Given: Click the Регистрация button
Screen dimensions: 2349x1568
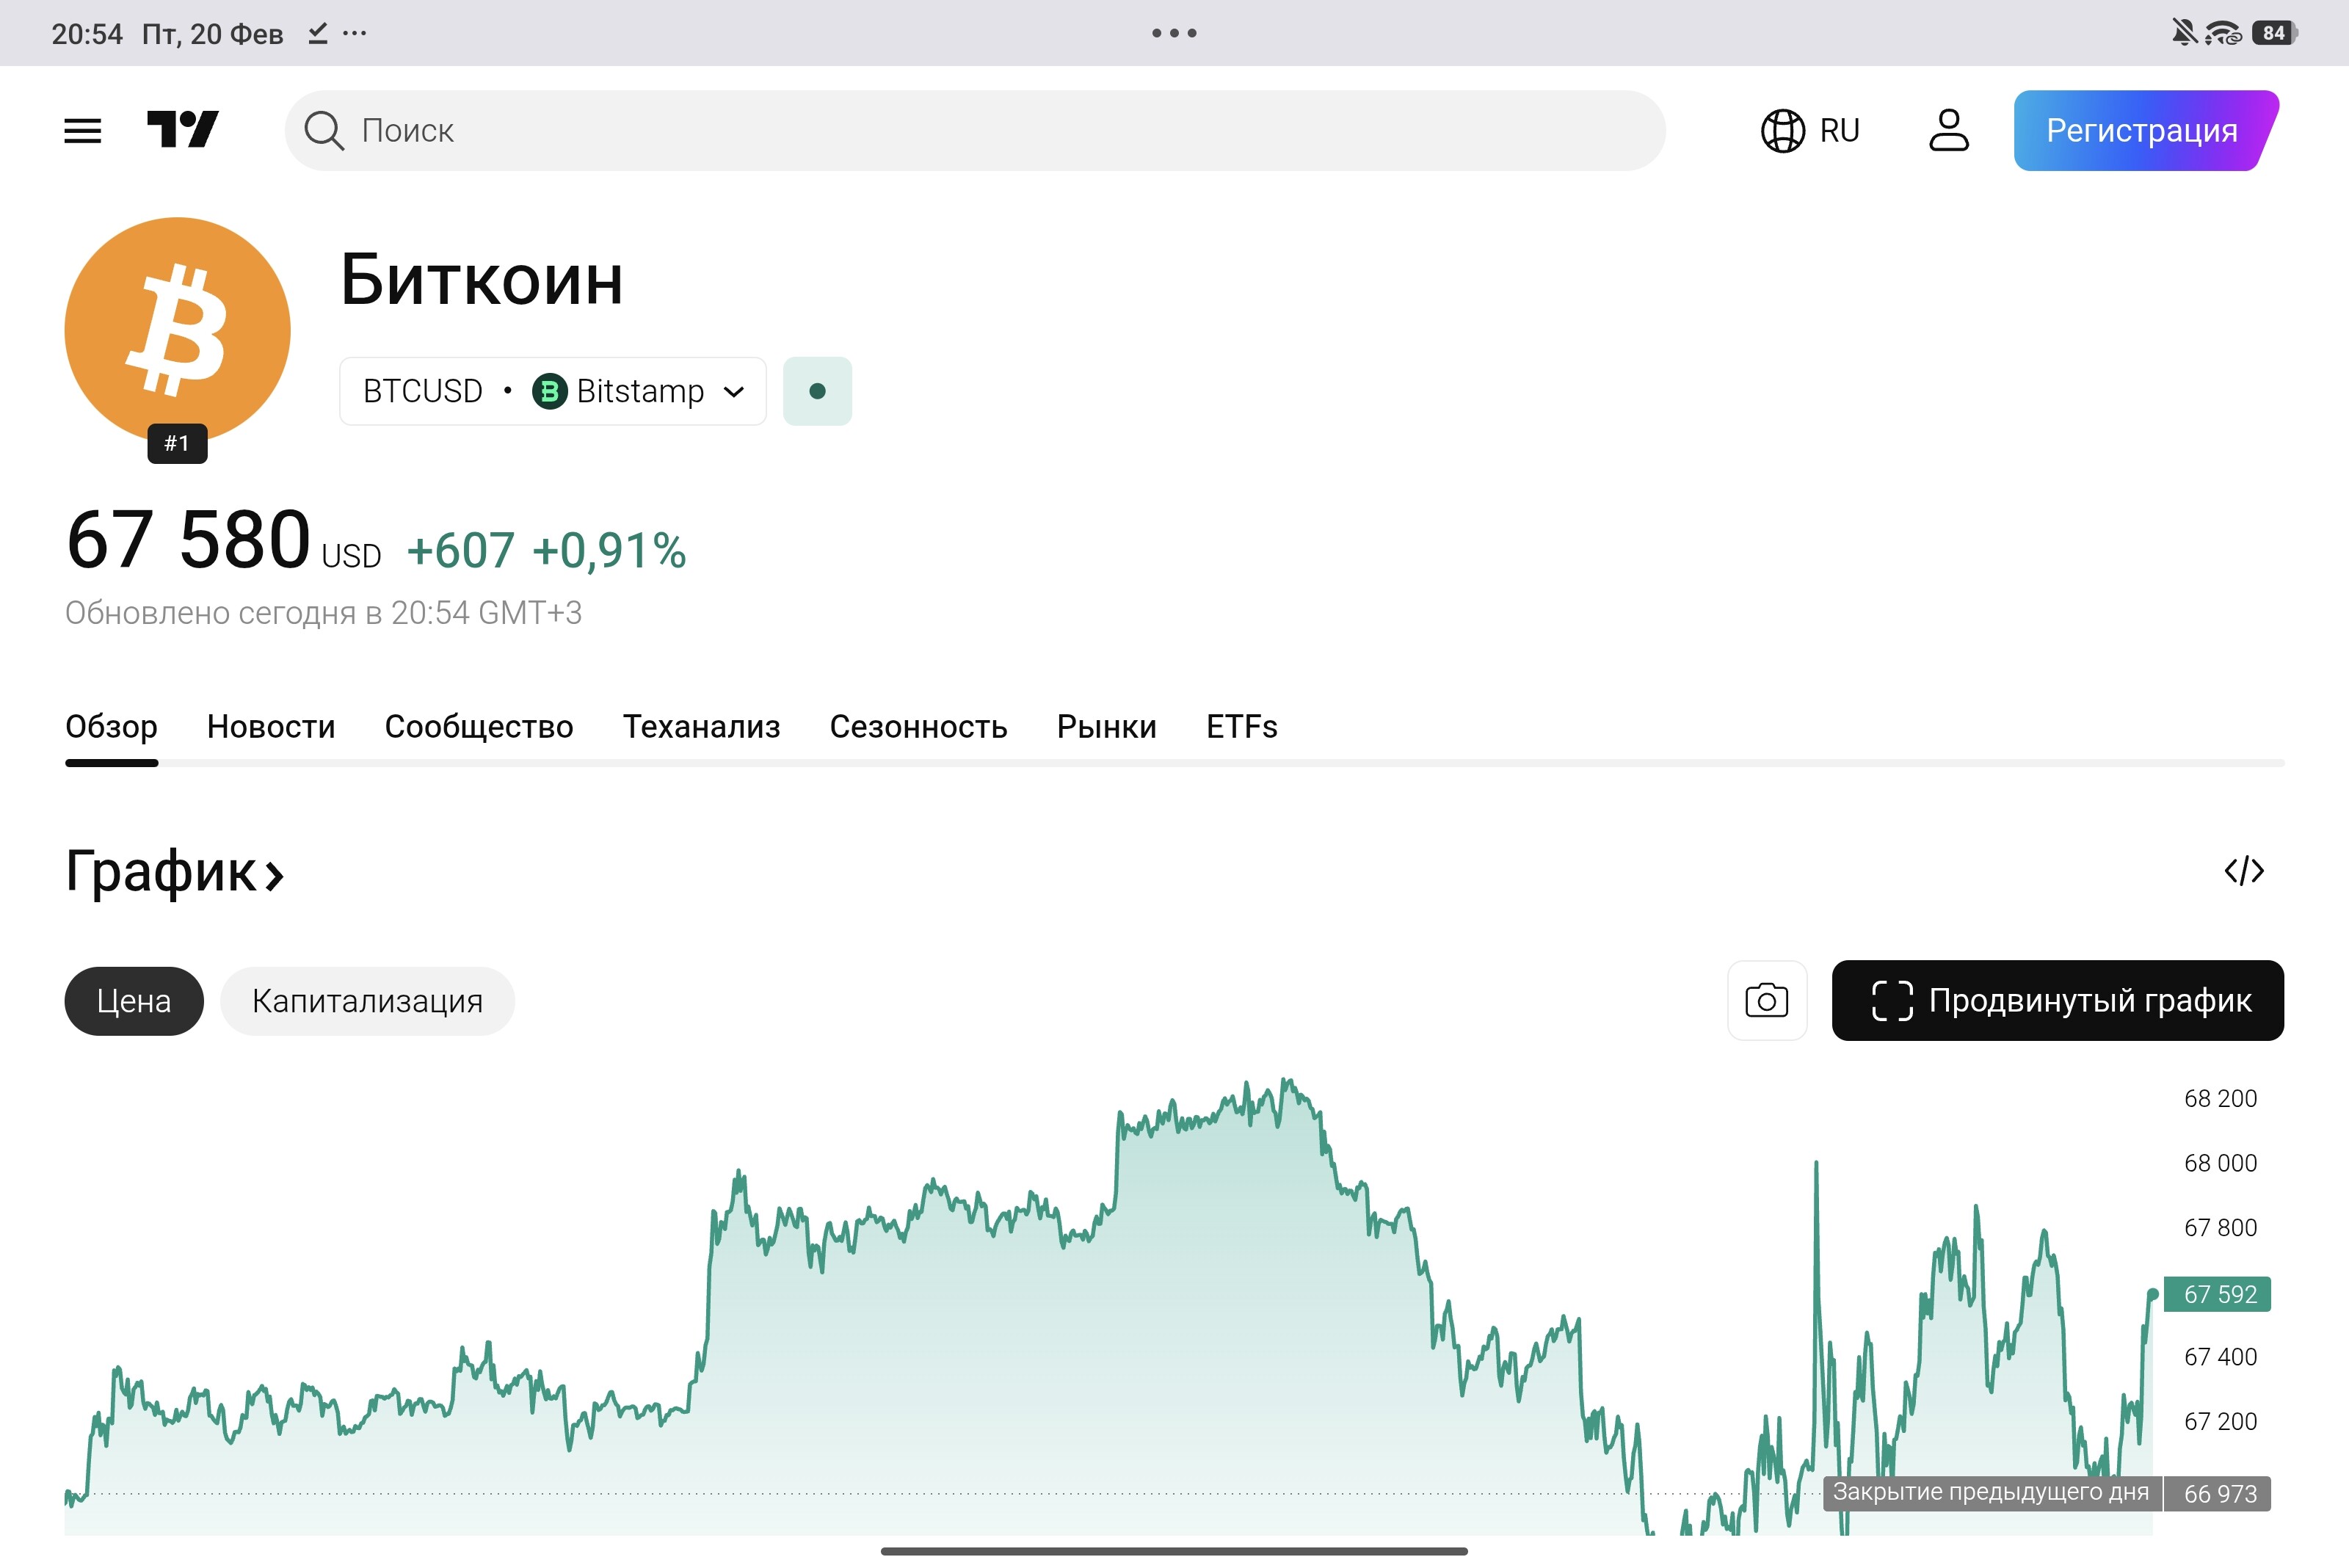Looking at the screenshot, I should (2141, 131).
